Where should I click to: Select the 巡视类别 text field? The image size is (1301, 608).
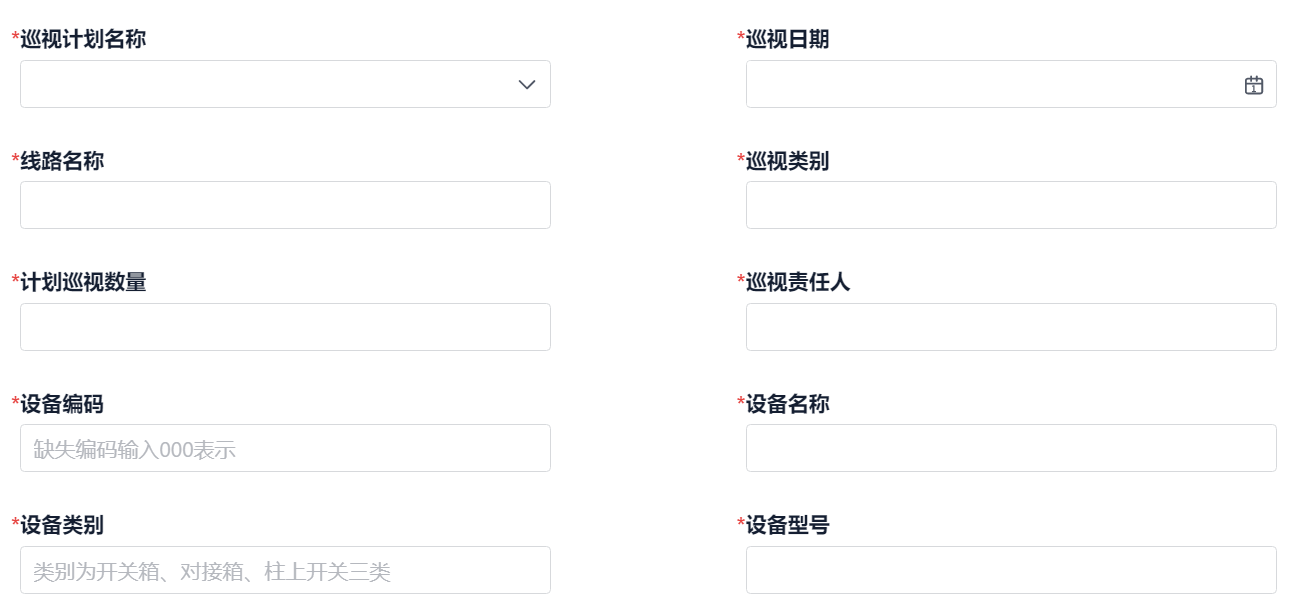[x=1011, y=205]
